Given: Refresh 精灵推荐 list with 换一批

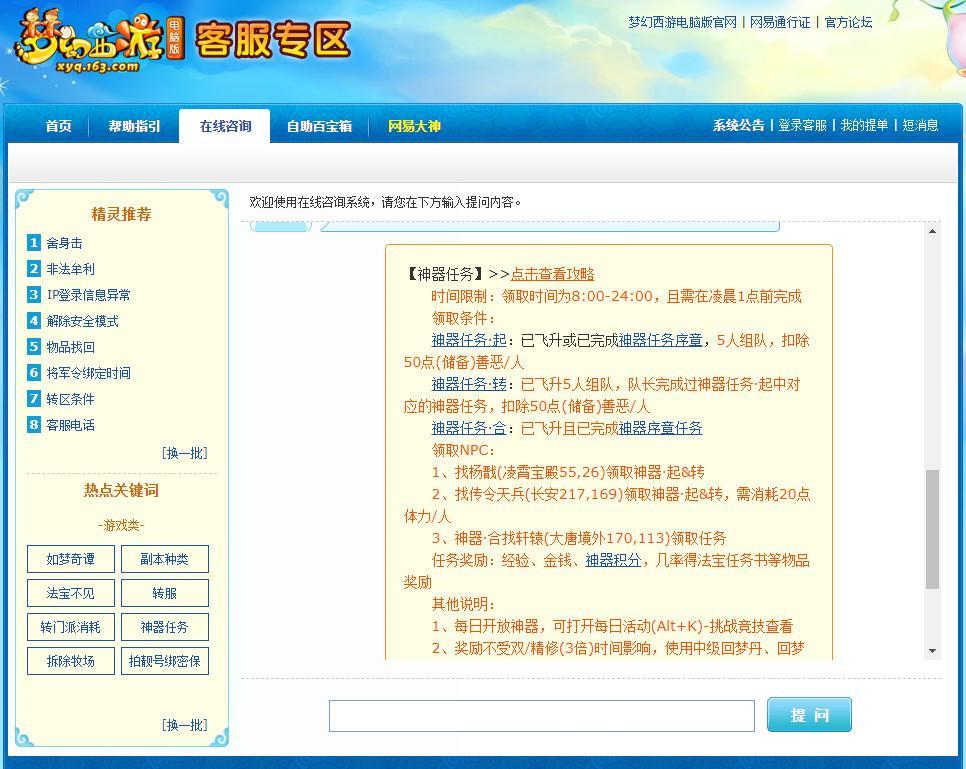Looking at the screenshot, I should point(184,452).
